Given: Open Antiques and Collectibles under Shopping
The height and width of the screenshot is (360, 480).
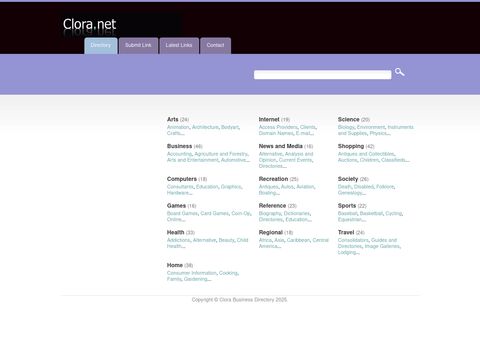Looking at the screenshot, I should 366,154.
